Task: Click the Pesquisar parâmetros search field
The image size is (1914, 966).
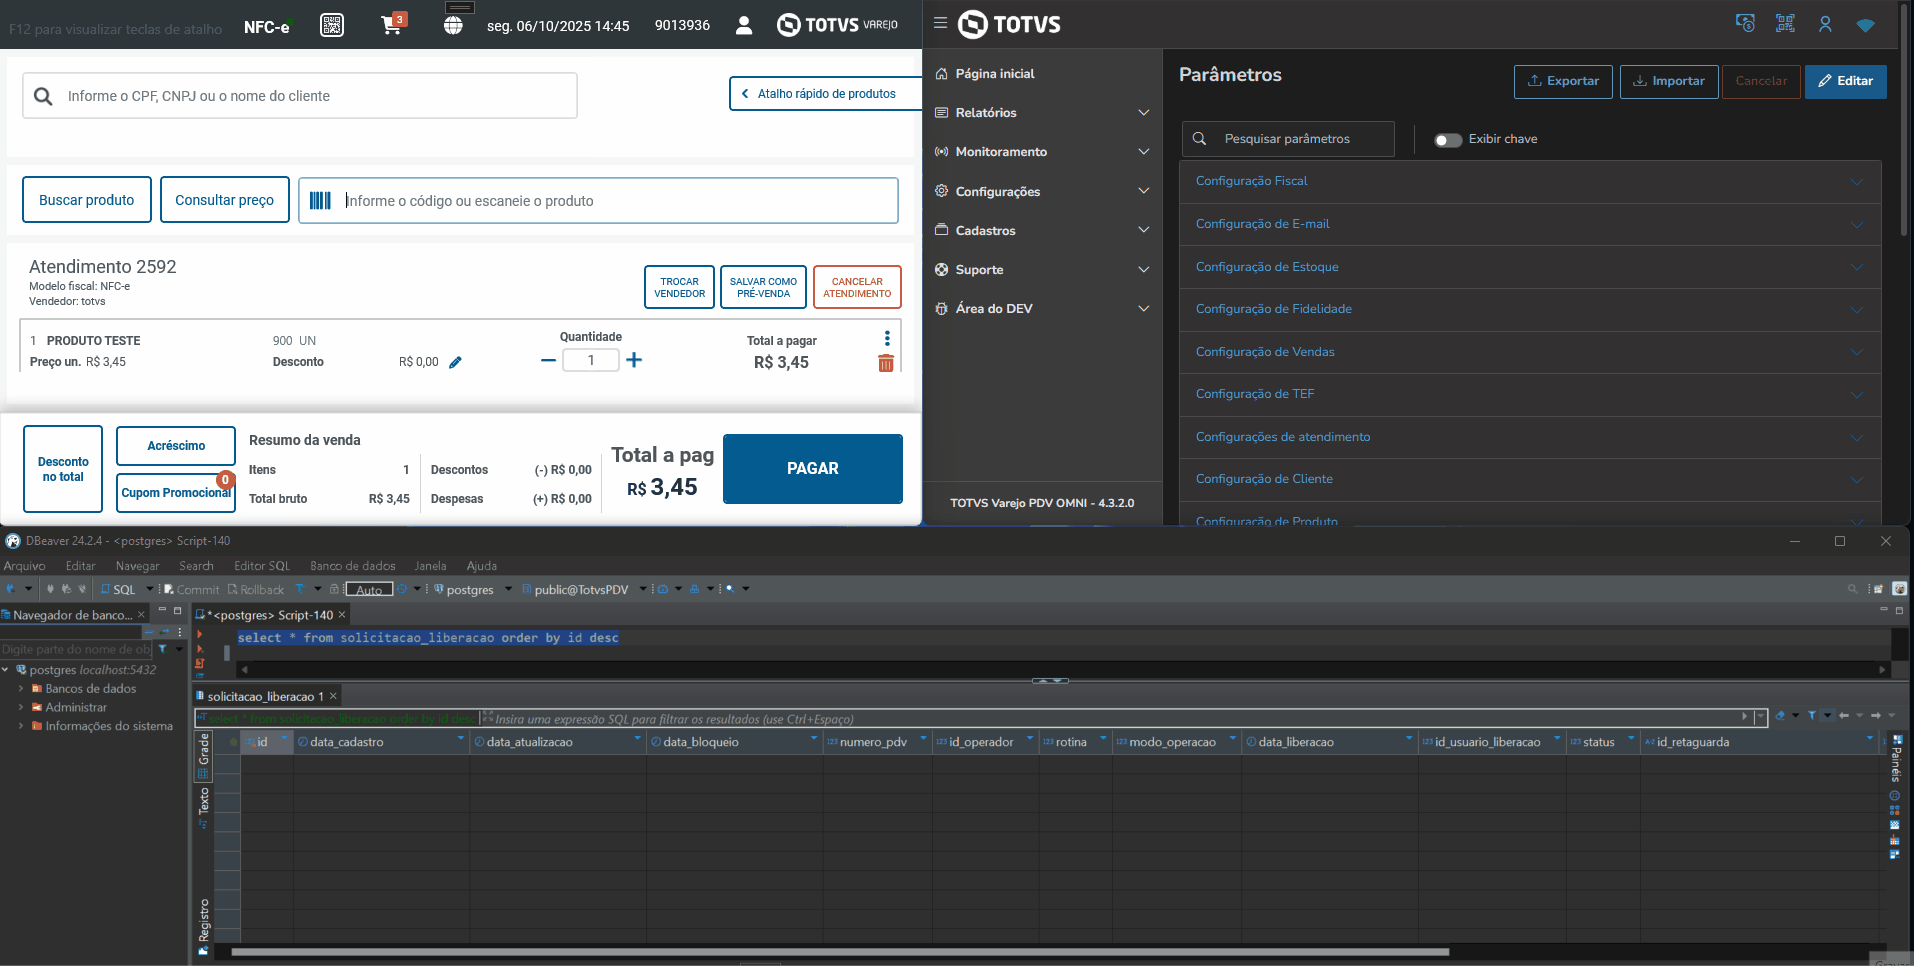Action: coord(1288,139)
